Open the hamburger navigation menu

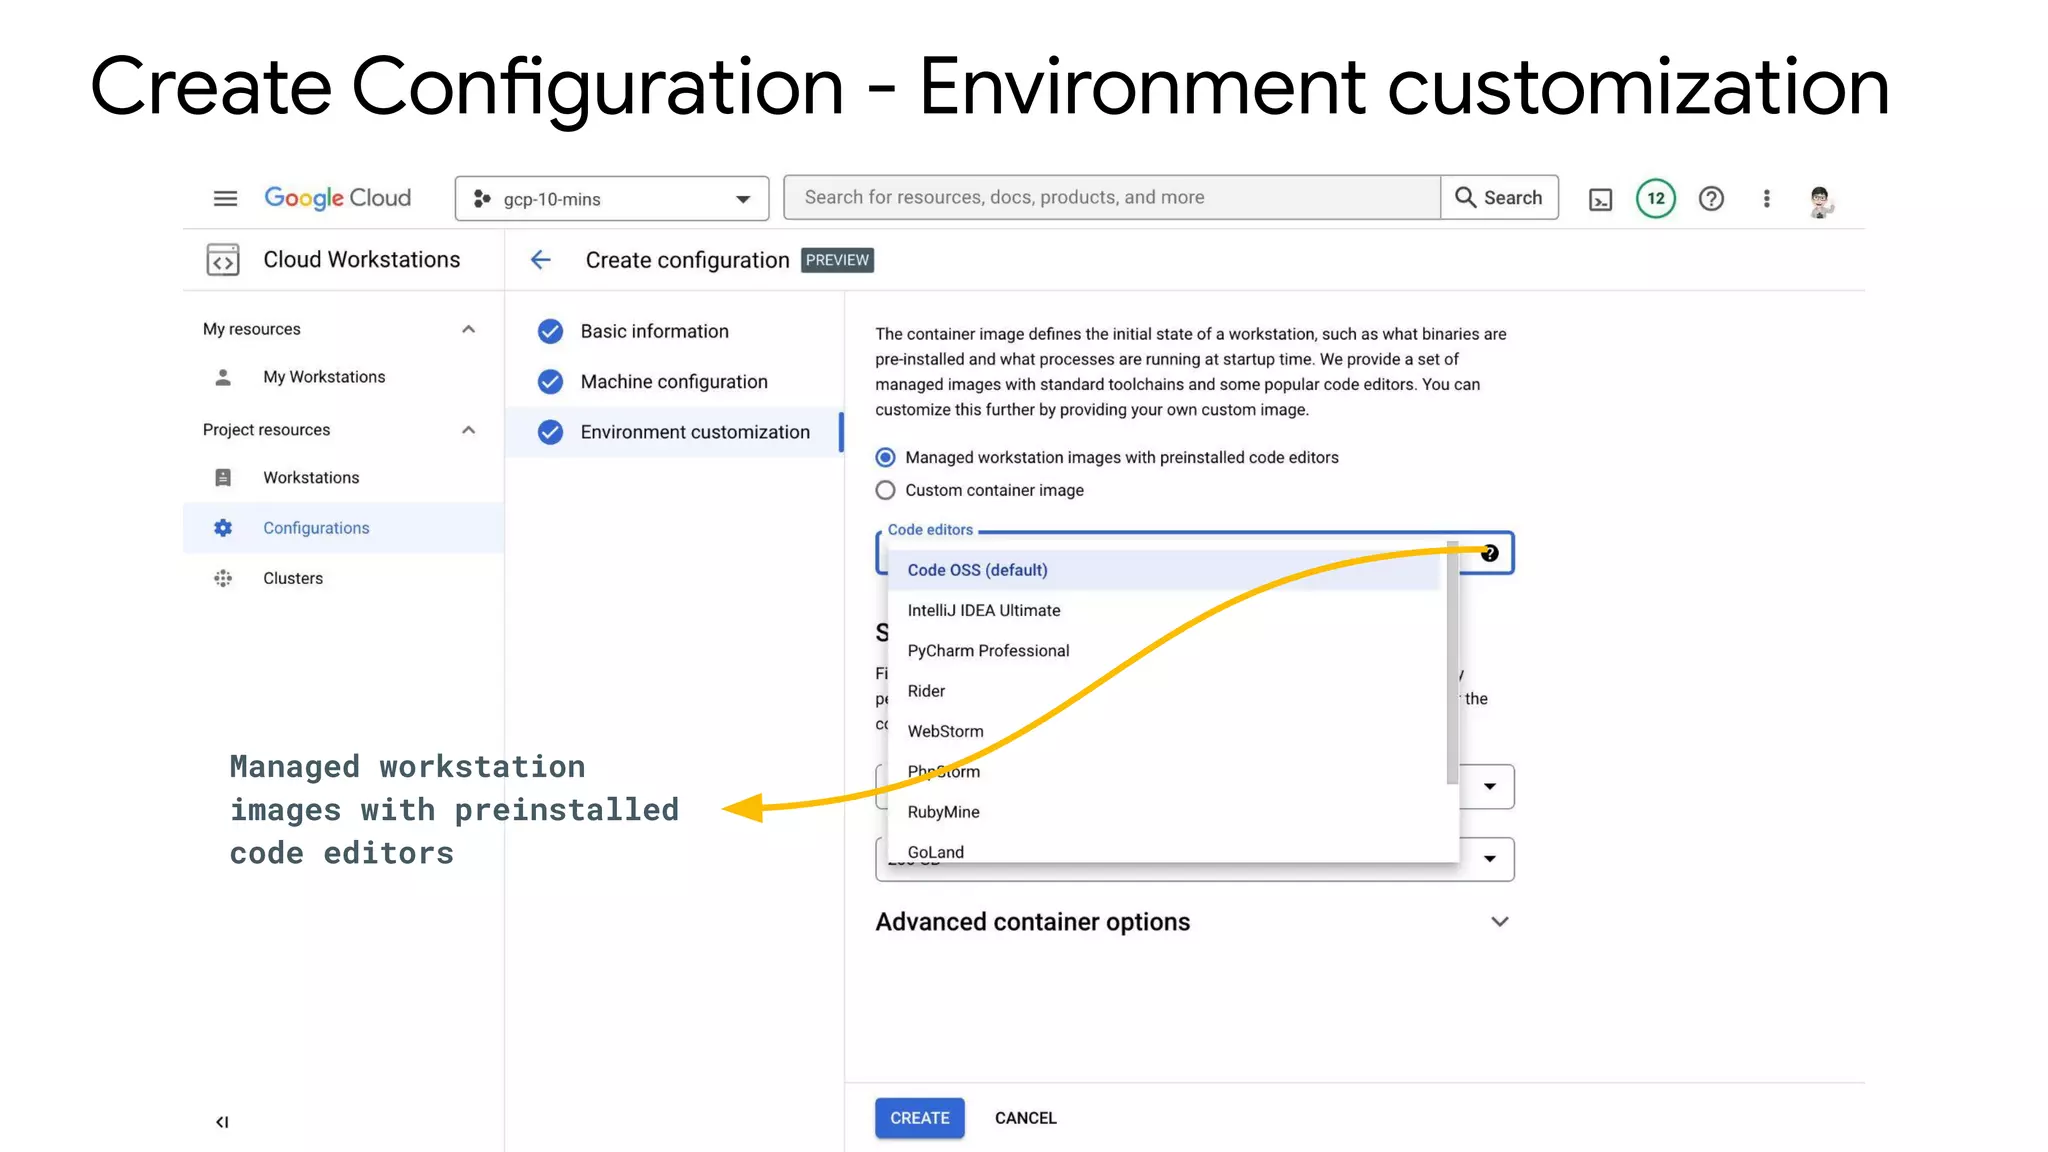(225, 198)
